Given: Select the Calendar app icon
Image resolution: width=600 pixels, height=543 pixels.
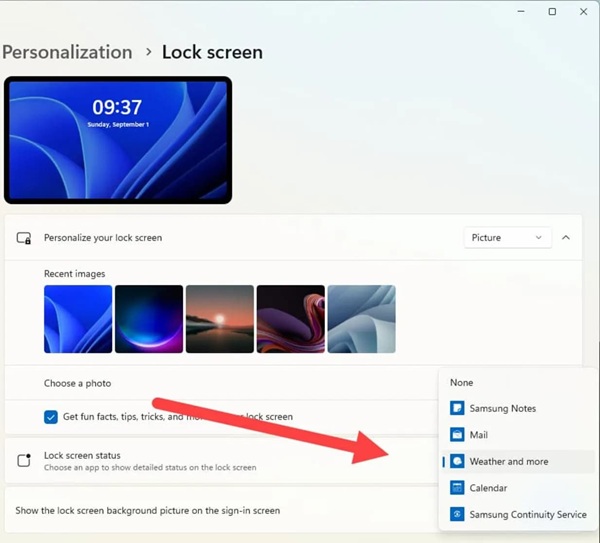Looking at the screenshot, I should 457,488.
